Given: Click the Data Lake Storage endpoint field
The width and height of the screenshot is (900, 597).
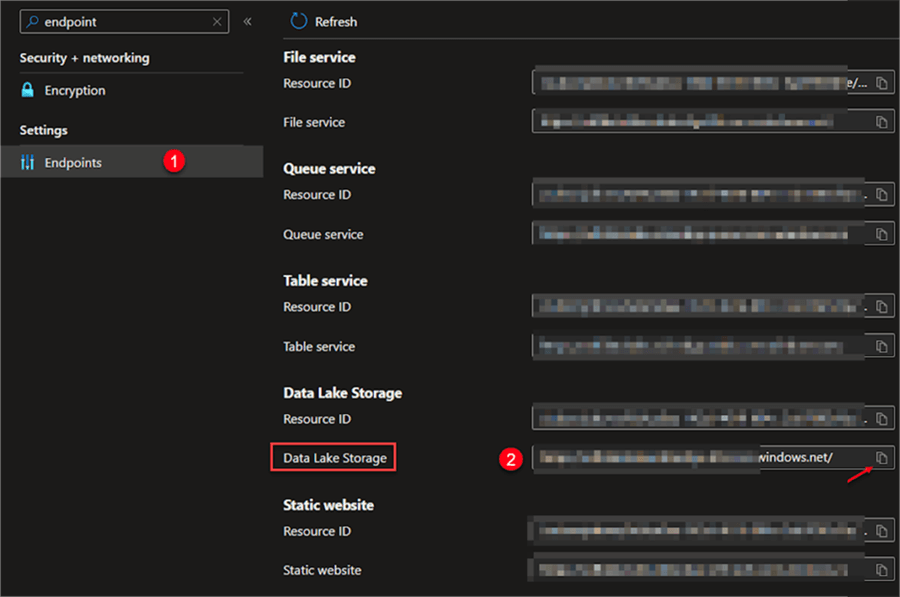Looking at the screenshot, I should 700,458.
